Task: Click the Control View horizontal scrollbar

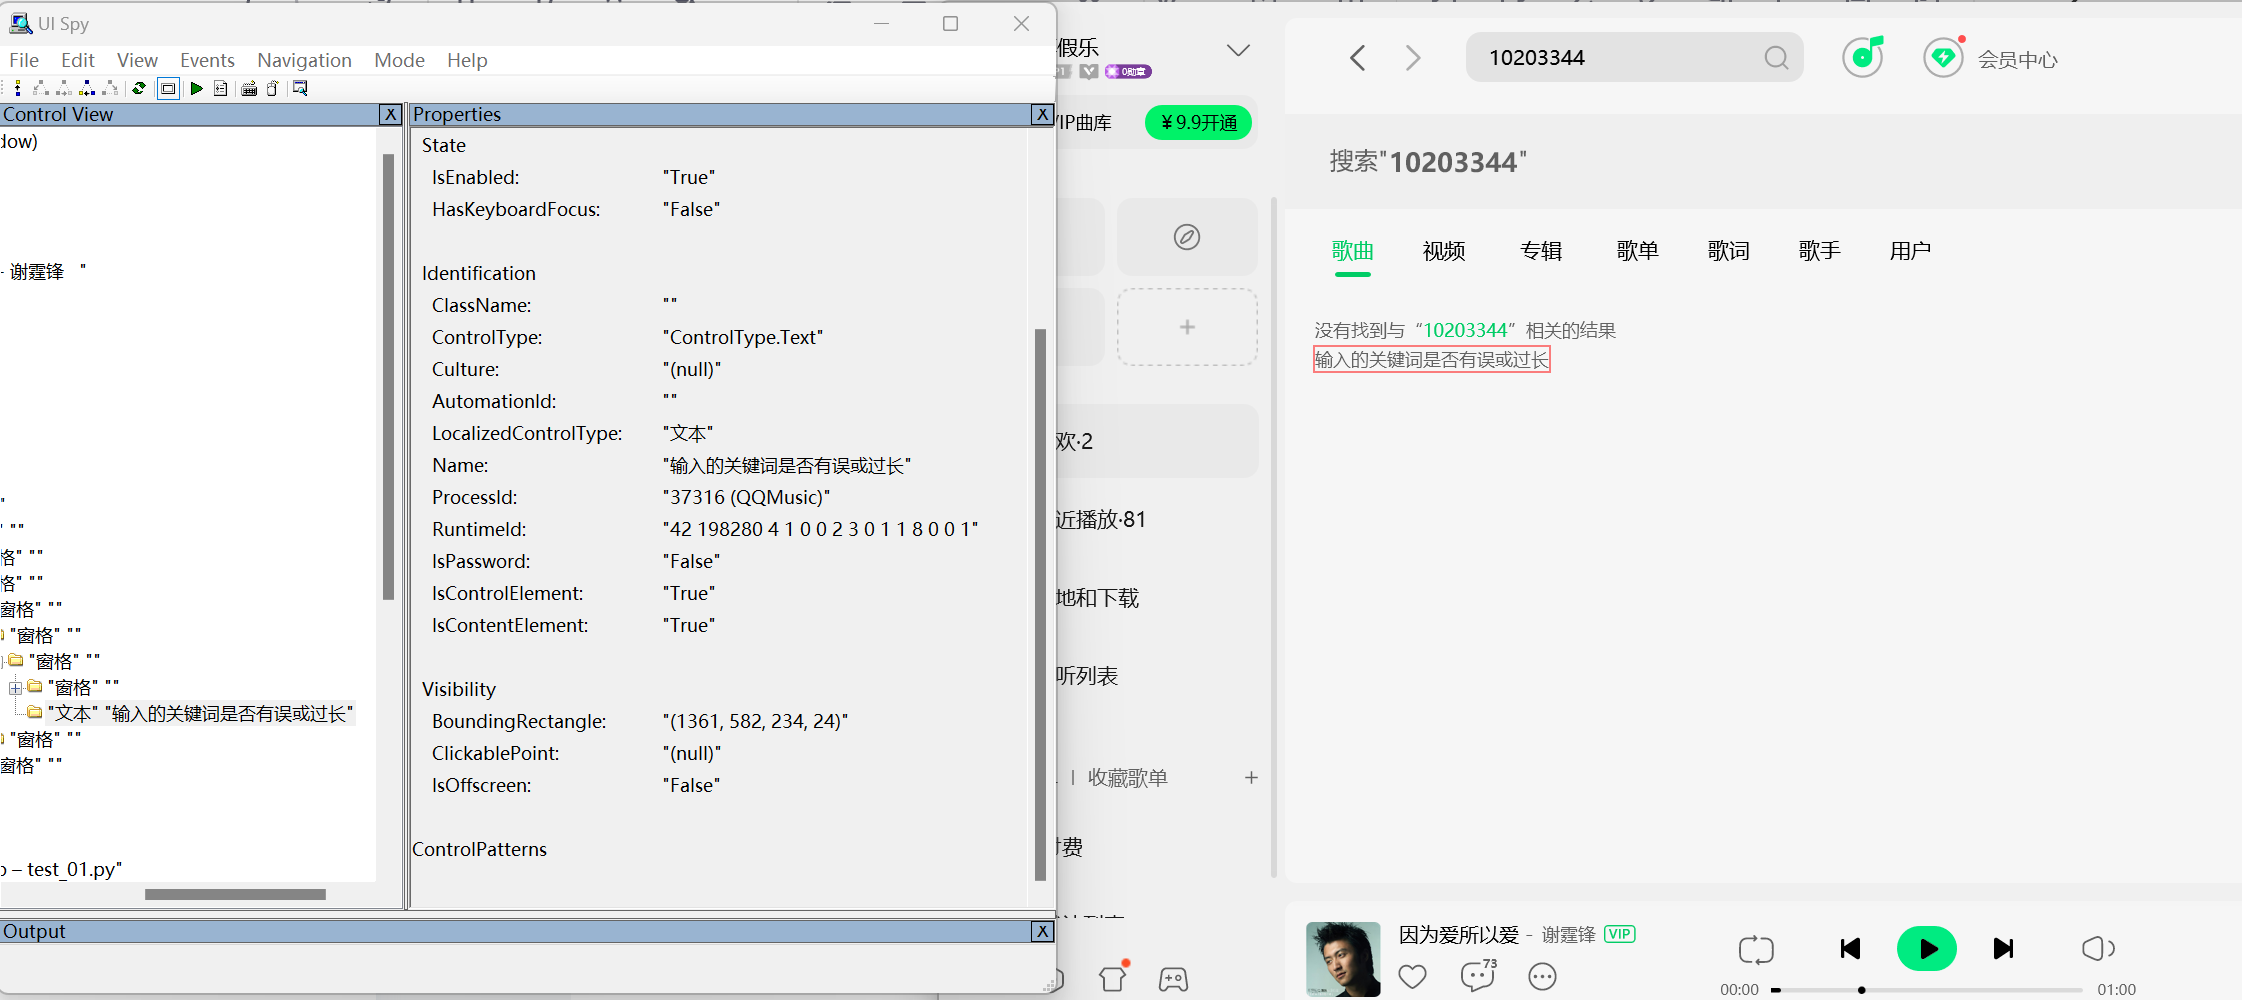Action: (235, 894)
